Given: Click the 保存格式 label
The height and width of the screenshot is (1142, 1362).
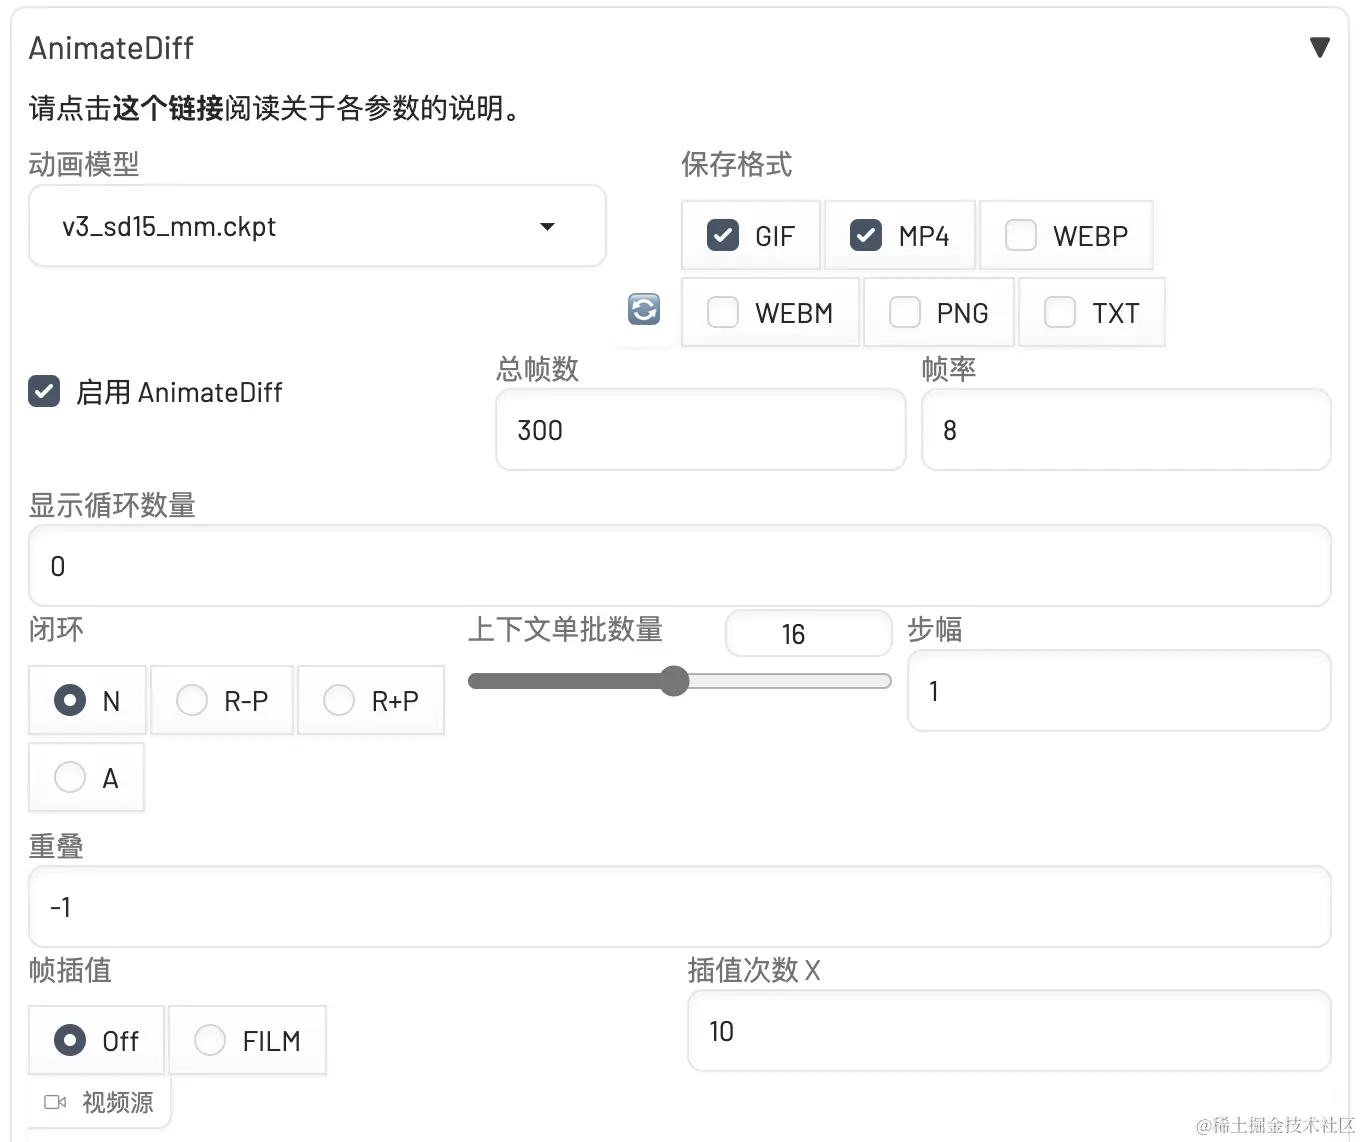Looking at the screenshot, I should coord(737,164).
